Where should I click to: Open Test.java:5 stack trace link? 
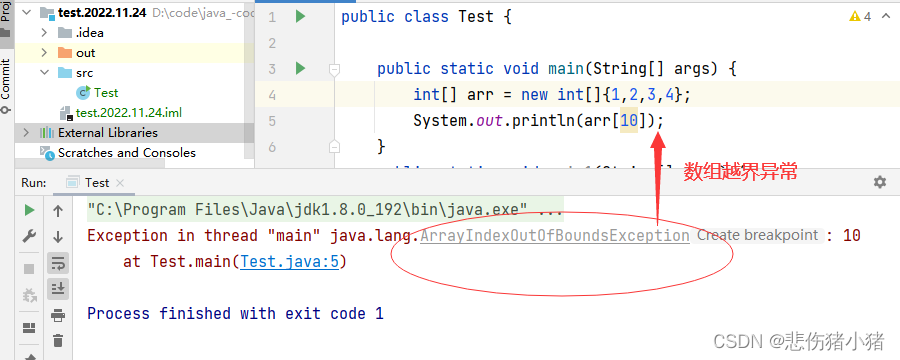click(x=290, y=262)
